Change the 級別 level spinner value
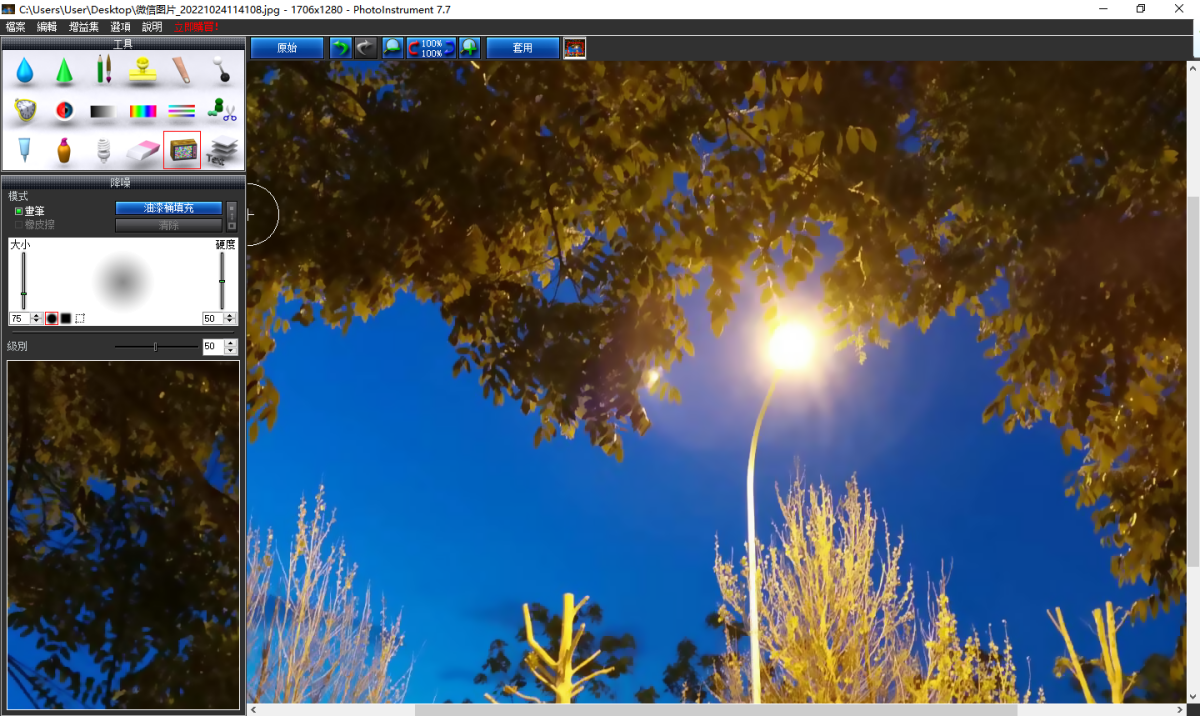1200x716 pixels. pyautogui.click(x=231, y=347)
